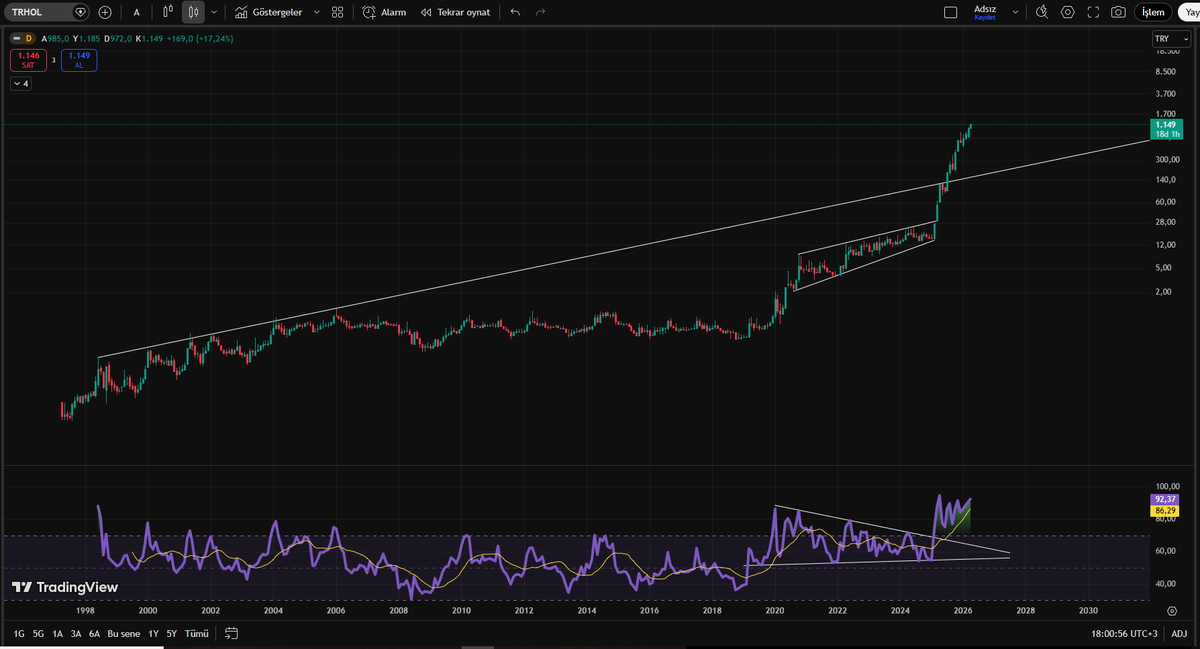Viewport: 1200px width, 649px height.
Task: Expand the layout management dropdown arrow
Action: pyautogui.click(x=1016, y=12)
